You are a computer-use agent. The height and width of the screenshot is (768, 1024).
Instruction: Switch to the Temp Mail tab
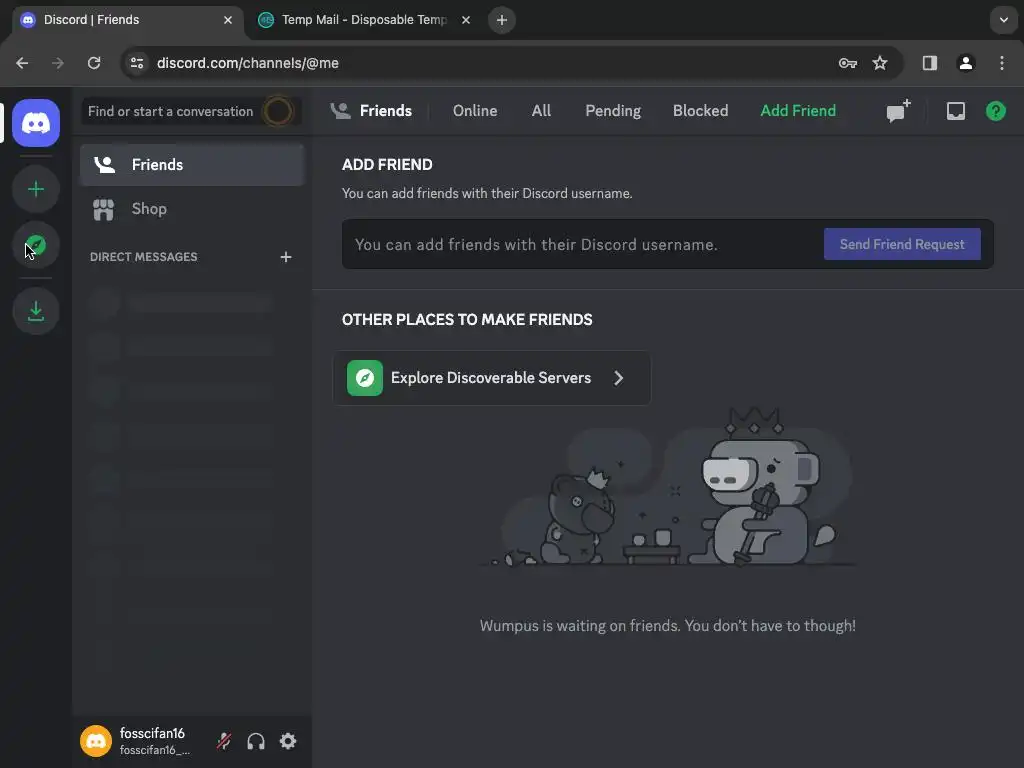click(x=362, y=20)
